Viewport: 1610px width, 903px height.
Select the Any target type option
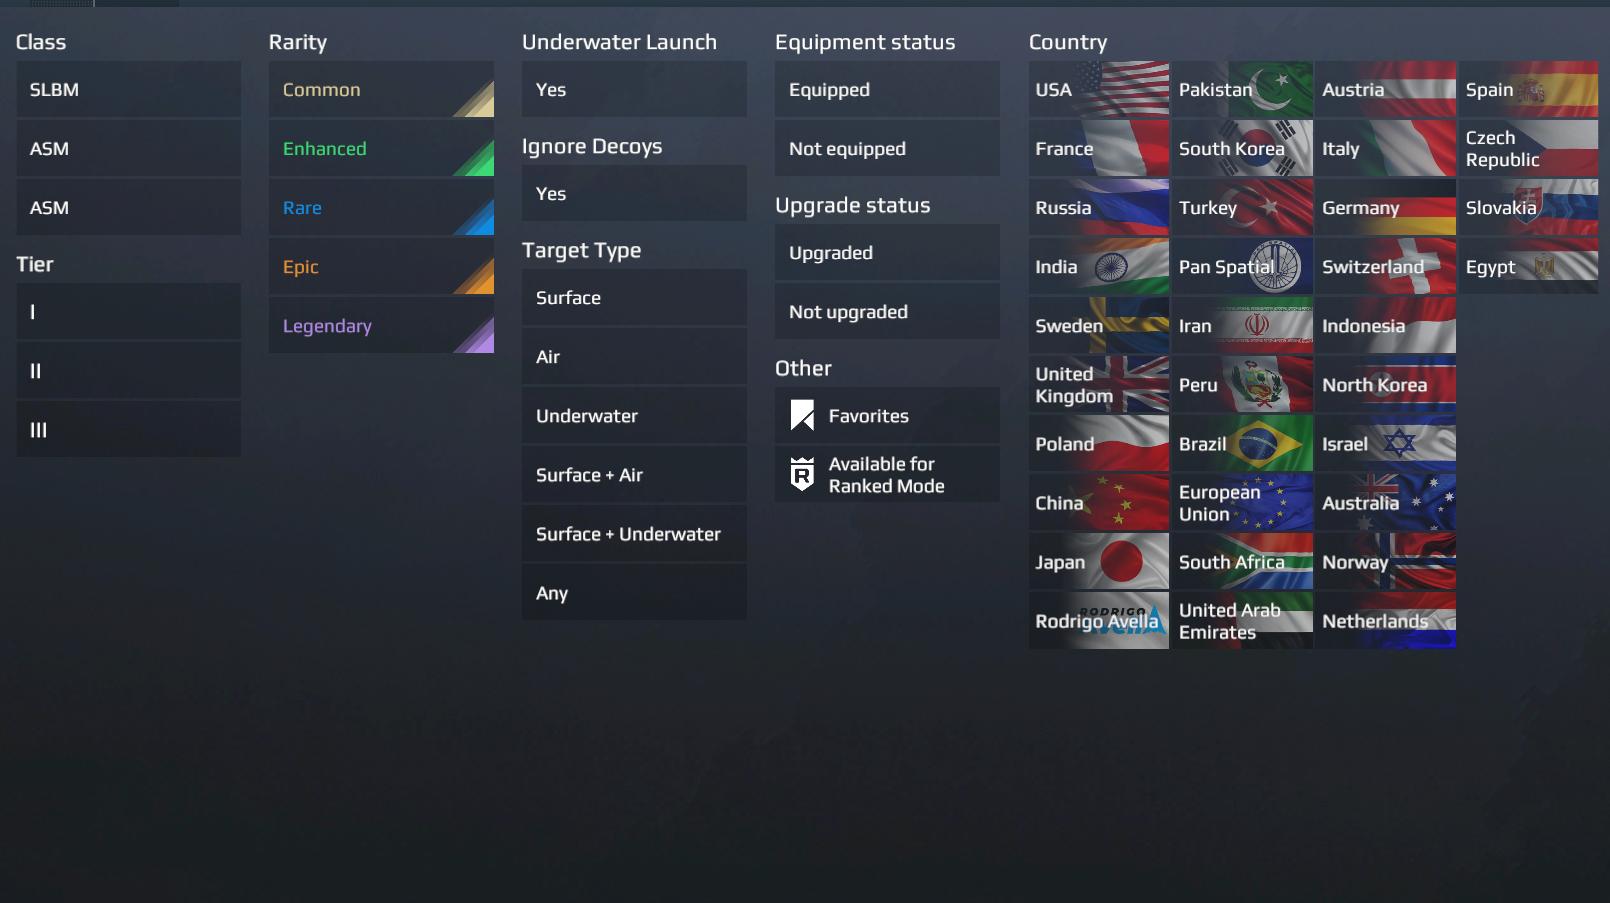tap(634, 592)
